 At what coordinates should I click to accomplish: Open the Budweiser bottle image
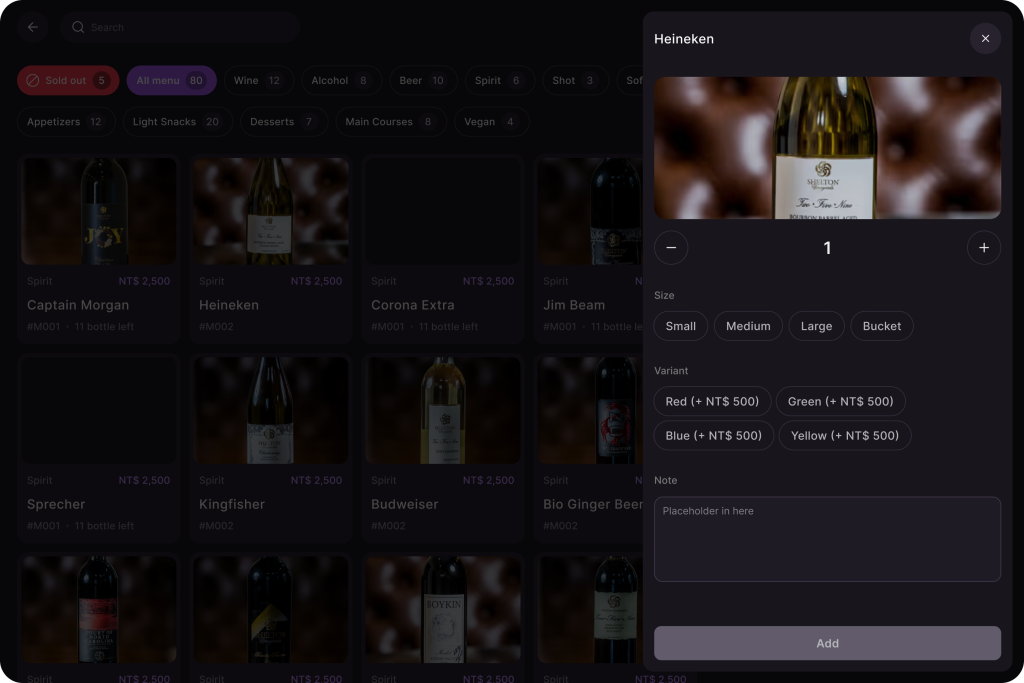[443, 410]
